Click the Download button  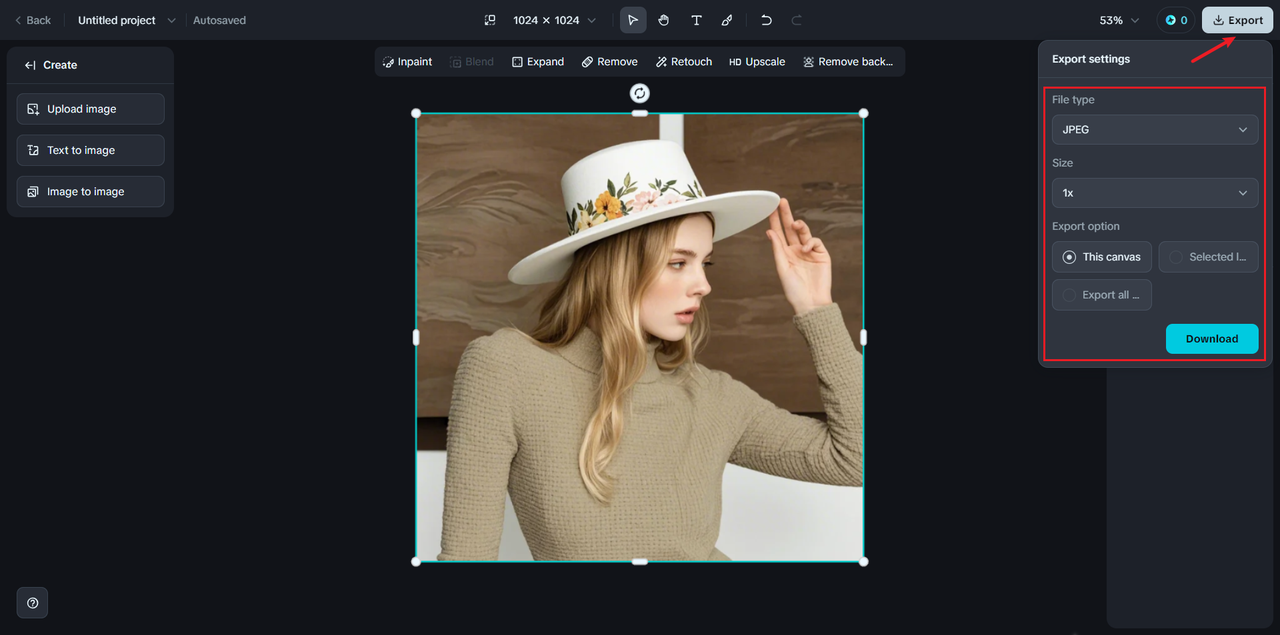(1212, 339)
